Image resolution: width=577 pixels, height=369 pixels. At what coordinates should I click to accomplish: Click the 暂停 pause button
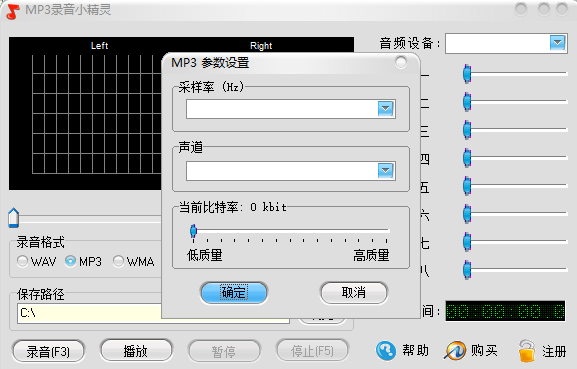tap(224, 352)
